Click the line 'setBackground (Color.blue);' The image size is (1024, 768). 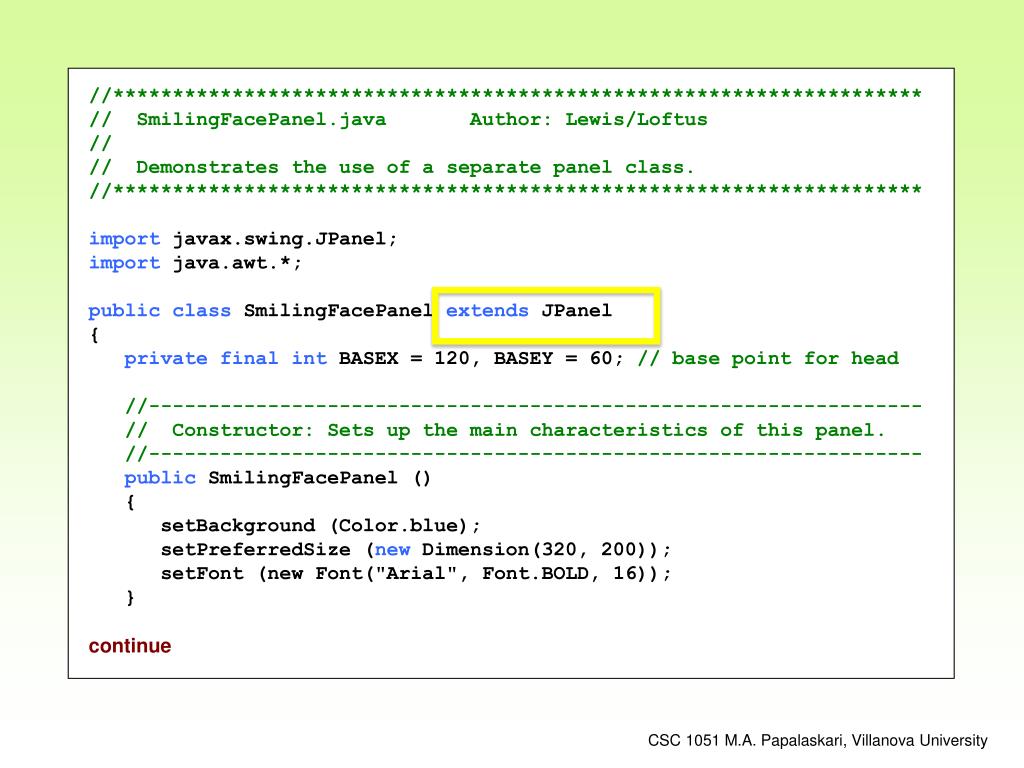[321, 526]
